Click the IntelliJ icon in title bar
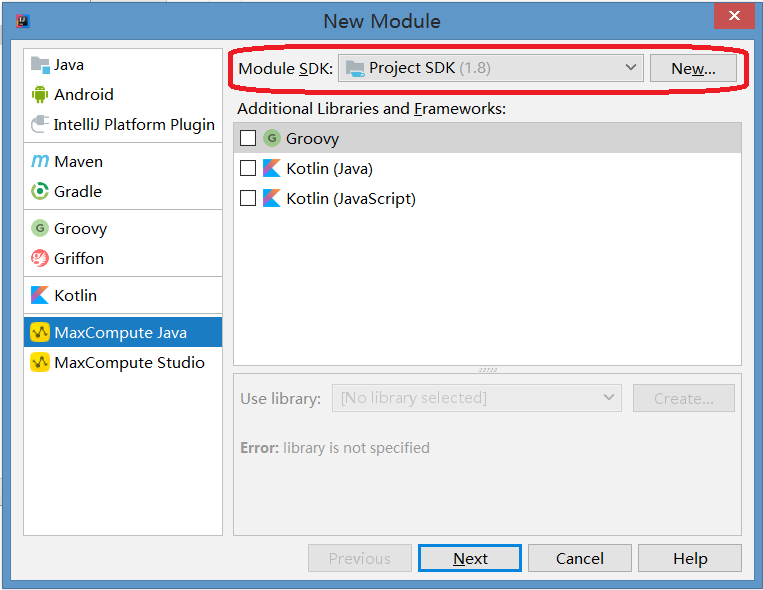Screen dimensions: 763x590 click(23, 21)
